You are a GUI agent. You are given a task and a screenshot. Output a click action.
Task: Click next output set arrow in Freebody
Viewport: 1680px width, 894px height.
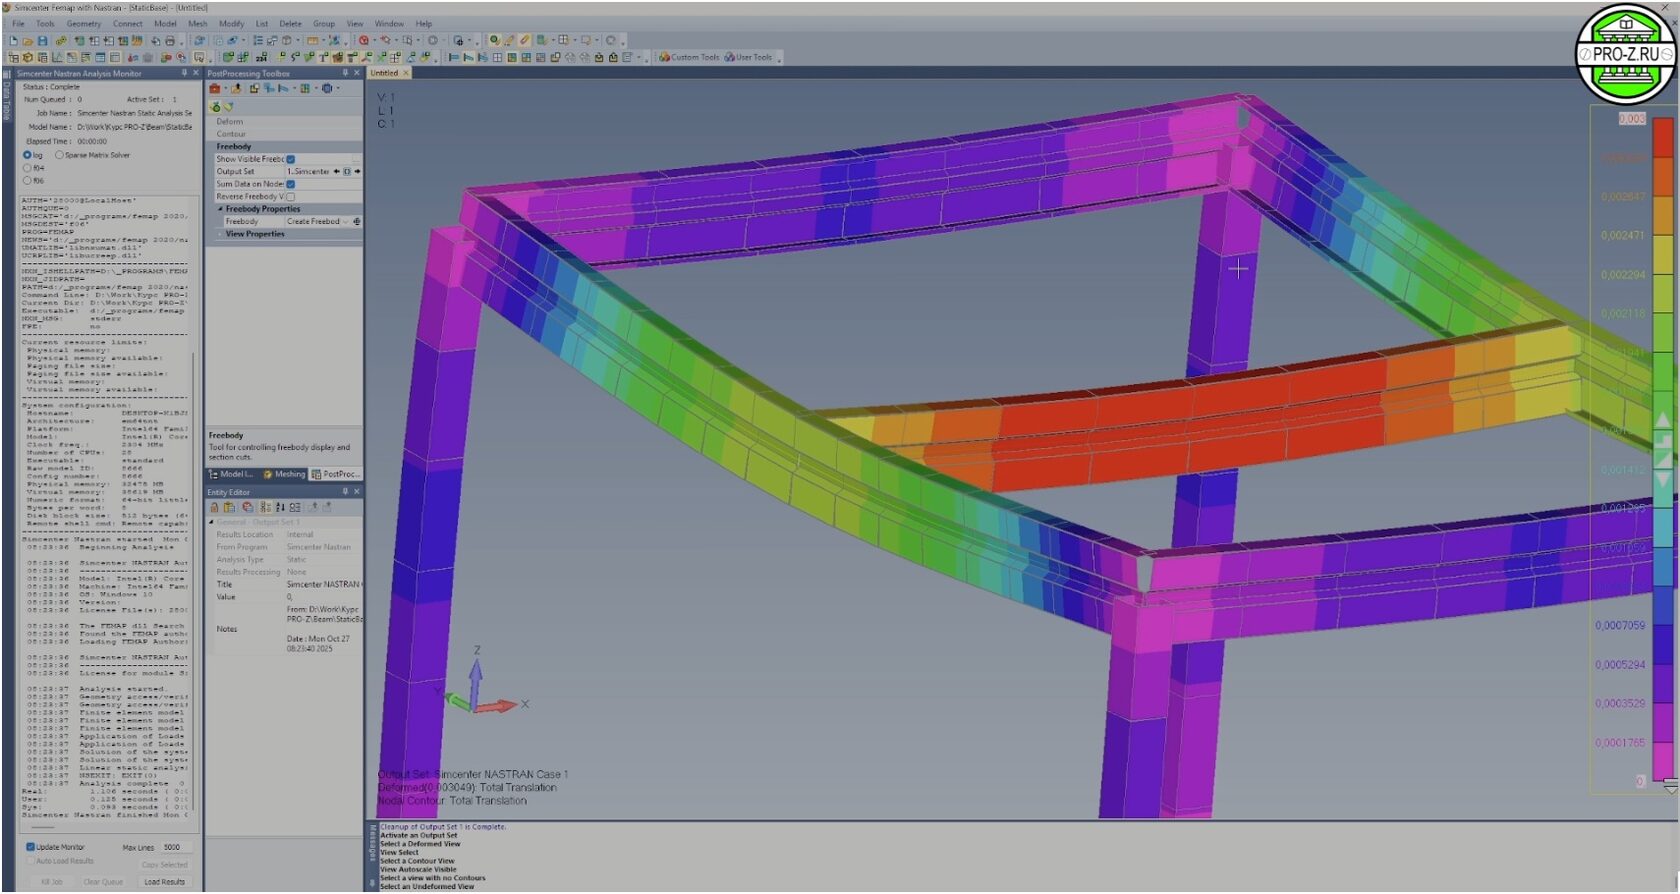pos(357,172)
